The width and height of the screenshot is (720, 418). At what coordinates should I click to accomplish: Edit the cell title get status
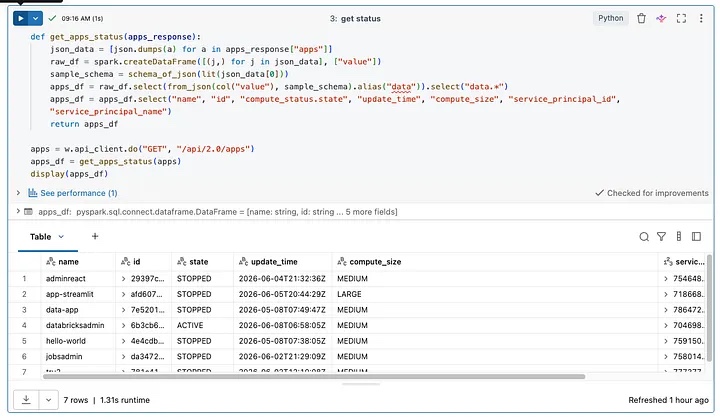[x=360, y=19]
